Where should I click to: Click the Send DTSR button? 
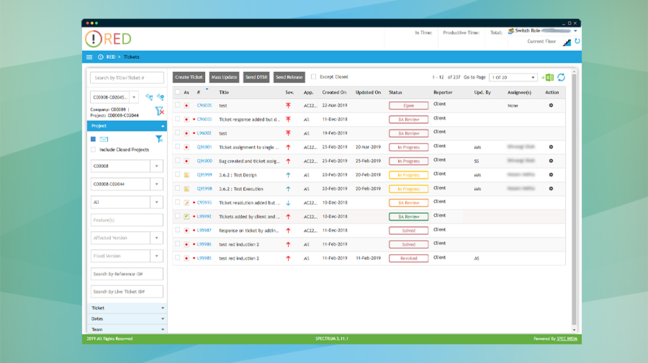[x=256, y=77]
